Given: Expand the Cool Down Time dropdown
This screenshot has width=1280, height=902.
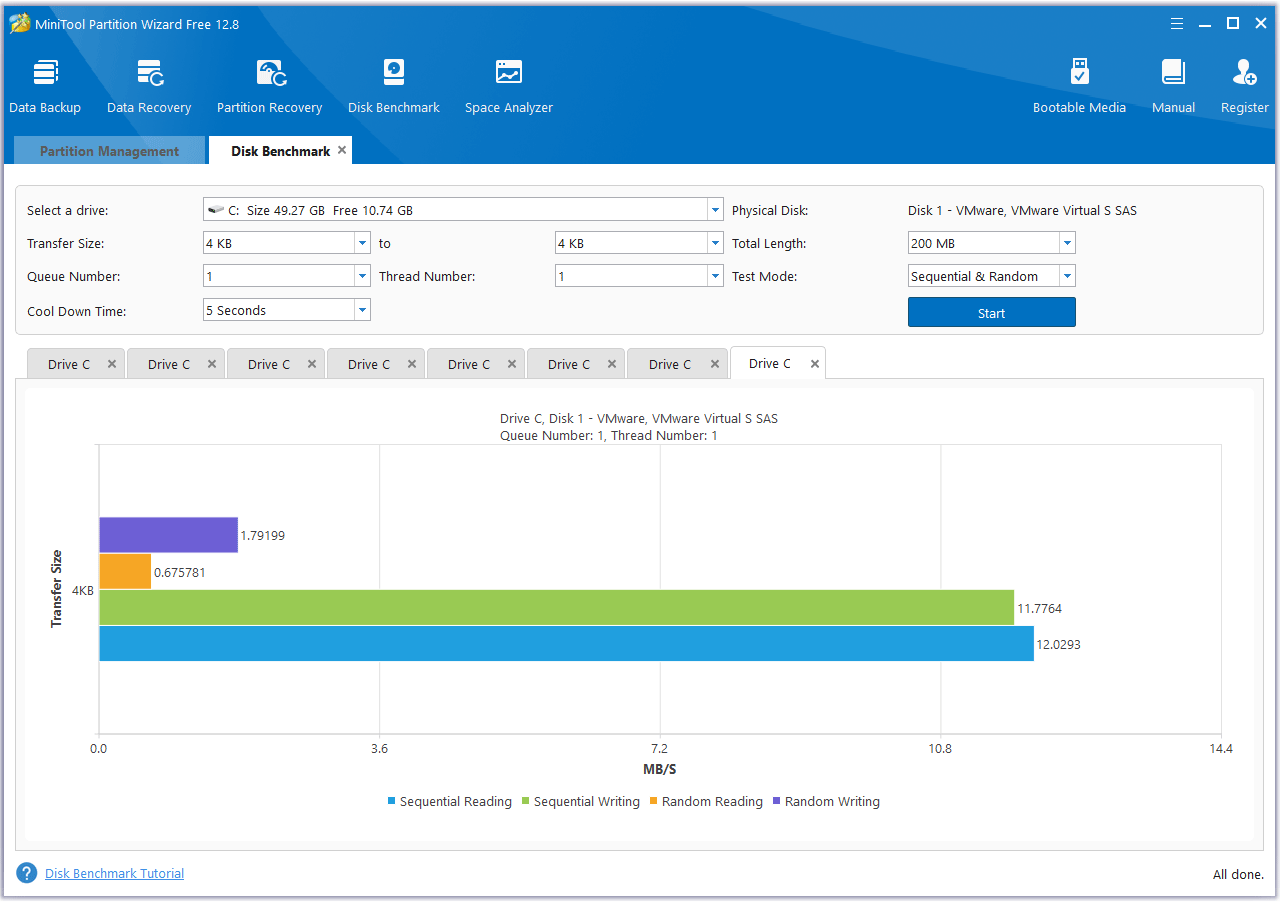Looking at the screenshot, I should pos(362,311).
